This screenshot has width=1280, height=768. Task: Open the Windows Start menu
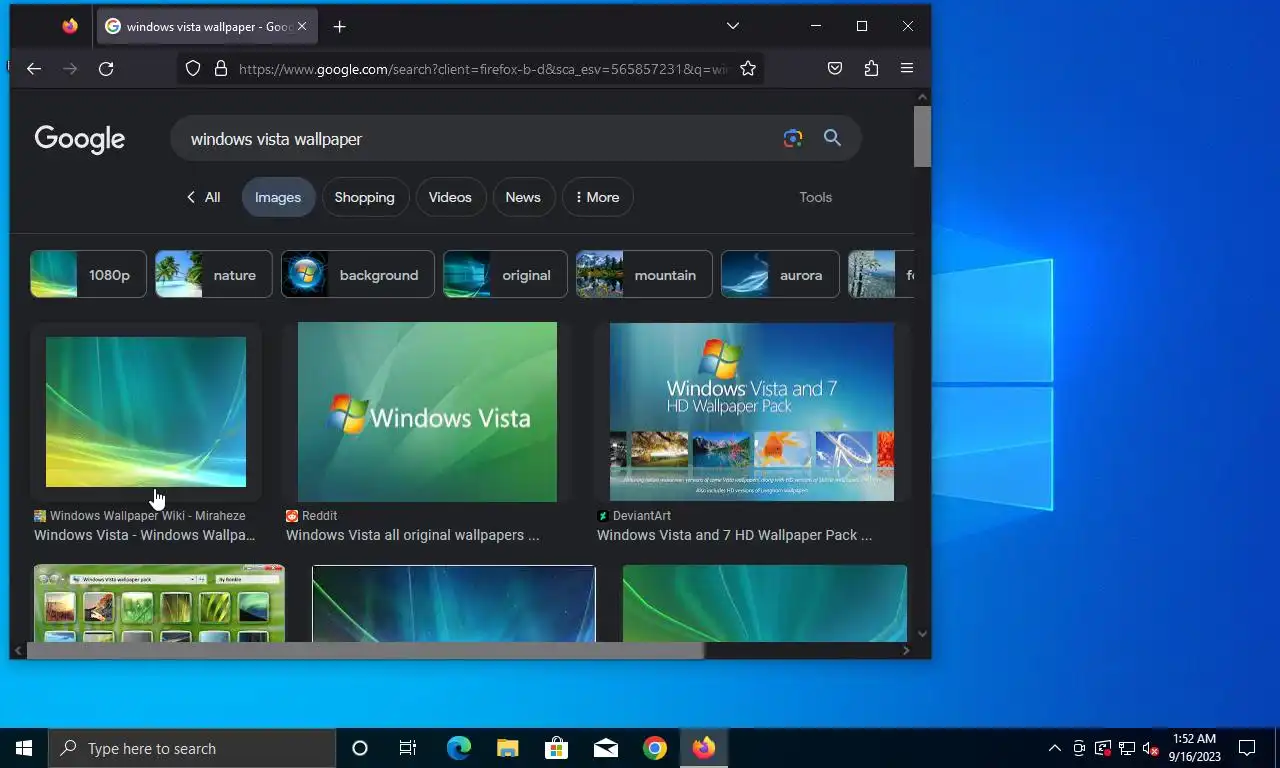coord(24,748)
